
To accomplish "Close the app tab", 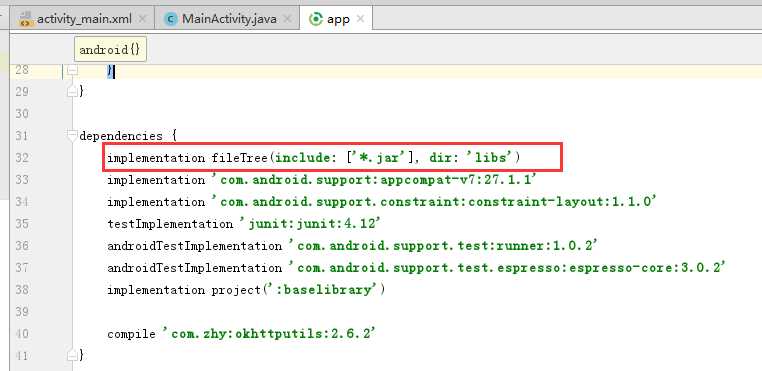I will pyautogui.click(x=360, y=19).
